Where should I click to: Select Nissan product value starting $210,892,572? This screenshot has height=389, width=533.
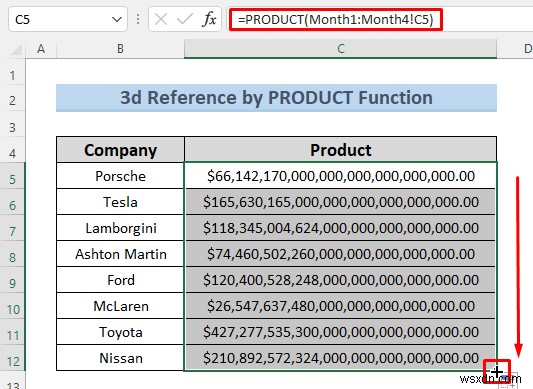[341, 358]
